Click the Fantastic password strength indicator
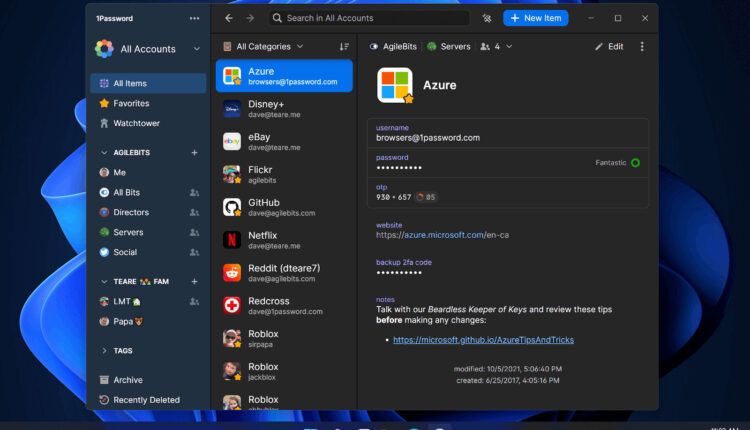Viewport: 750px width, 430px height. tap(617, 163)
